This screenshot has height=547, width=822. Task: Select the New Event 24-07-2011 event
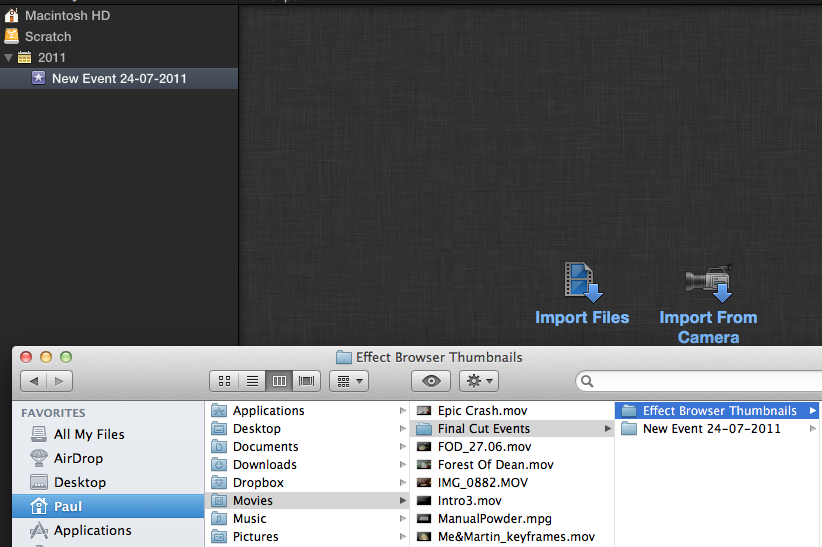(x=119, y=79)
